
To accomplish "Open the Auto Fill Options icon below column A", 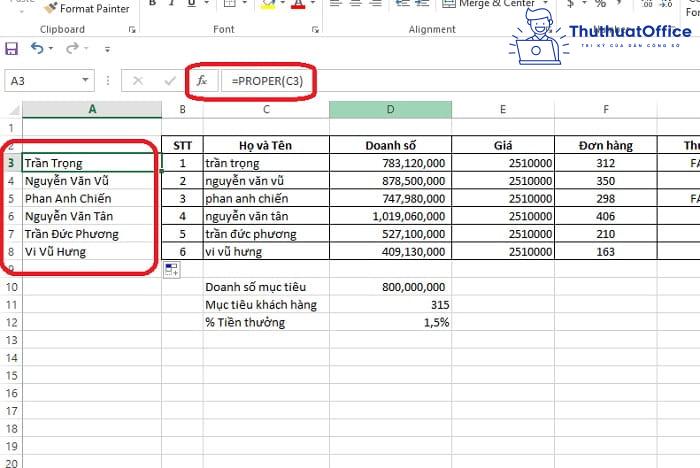I will [x=171, y=270].
